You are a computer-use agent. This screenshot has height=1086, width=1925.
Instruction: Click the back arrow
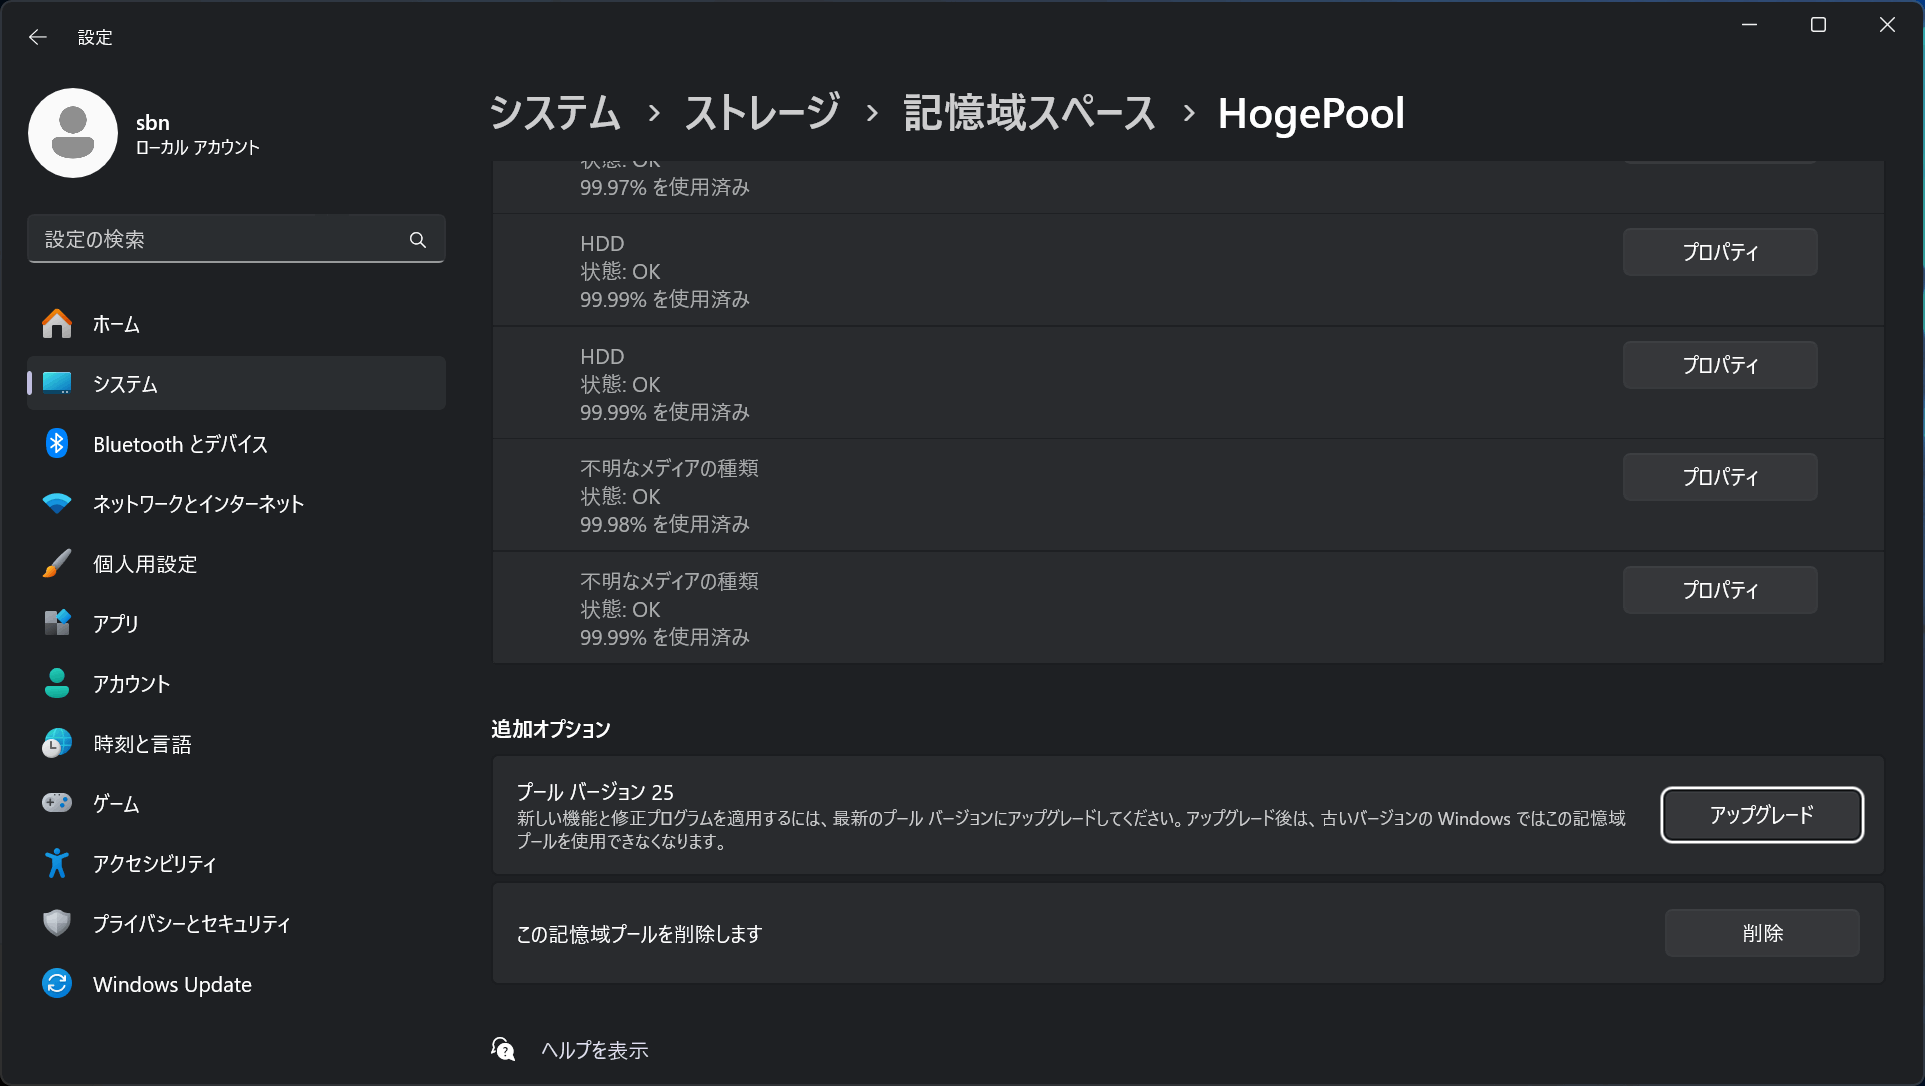tap(37, 36)
